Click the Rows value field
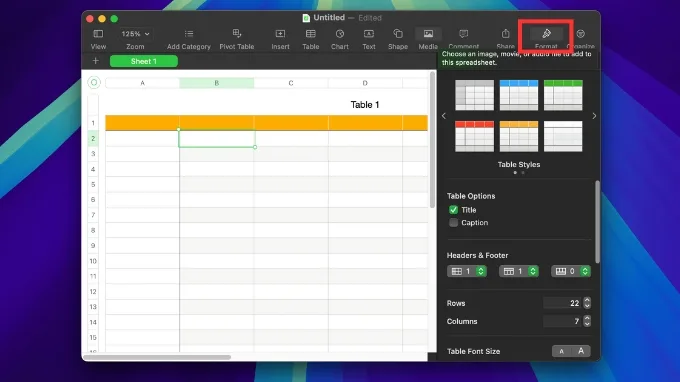Viewport: 680px width, 382px height. pyautogui.click(x=562, y=303)
